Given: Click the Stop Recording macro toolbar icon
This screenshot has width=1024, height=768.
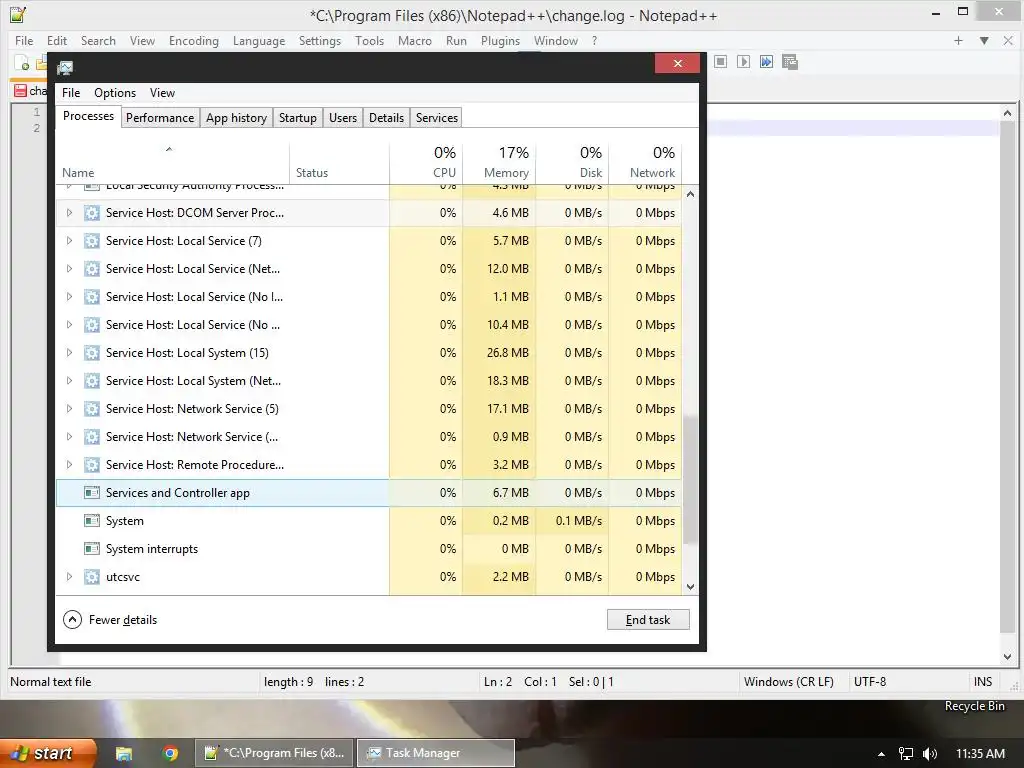Looking at the screenshot, I should (720, 61).
